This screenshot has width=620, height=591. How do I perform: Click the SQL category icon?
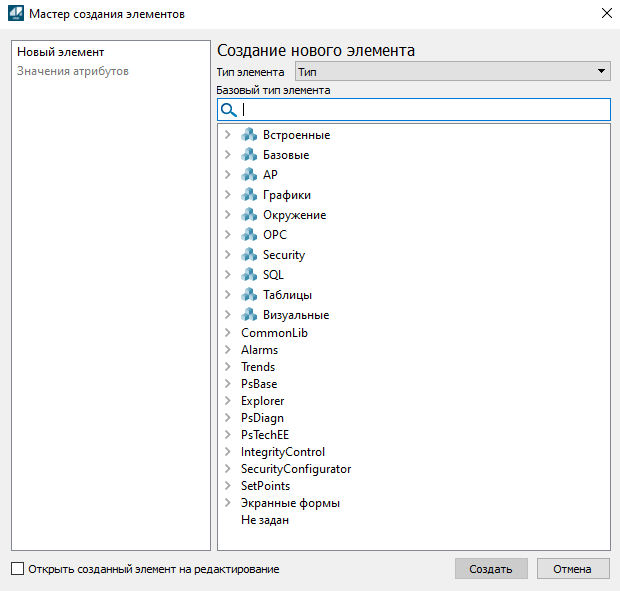[249, 275]
